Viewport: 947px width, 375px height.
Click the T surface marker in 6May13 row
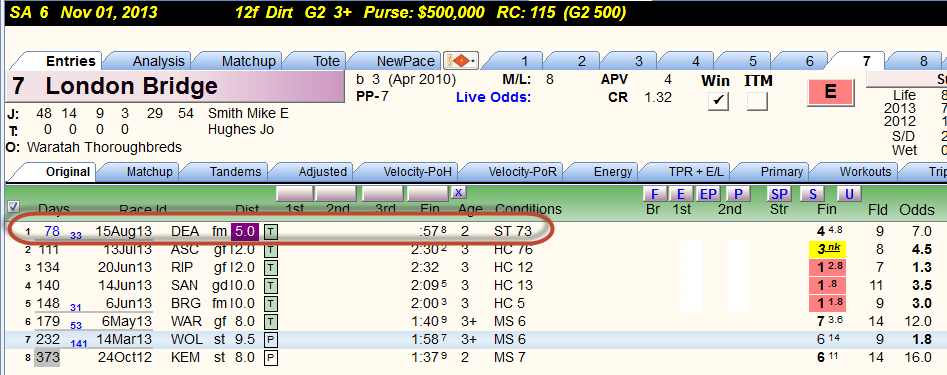tap(271, 321)
